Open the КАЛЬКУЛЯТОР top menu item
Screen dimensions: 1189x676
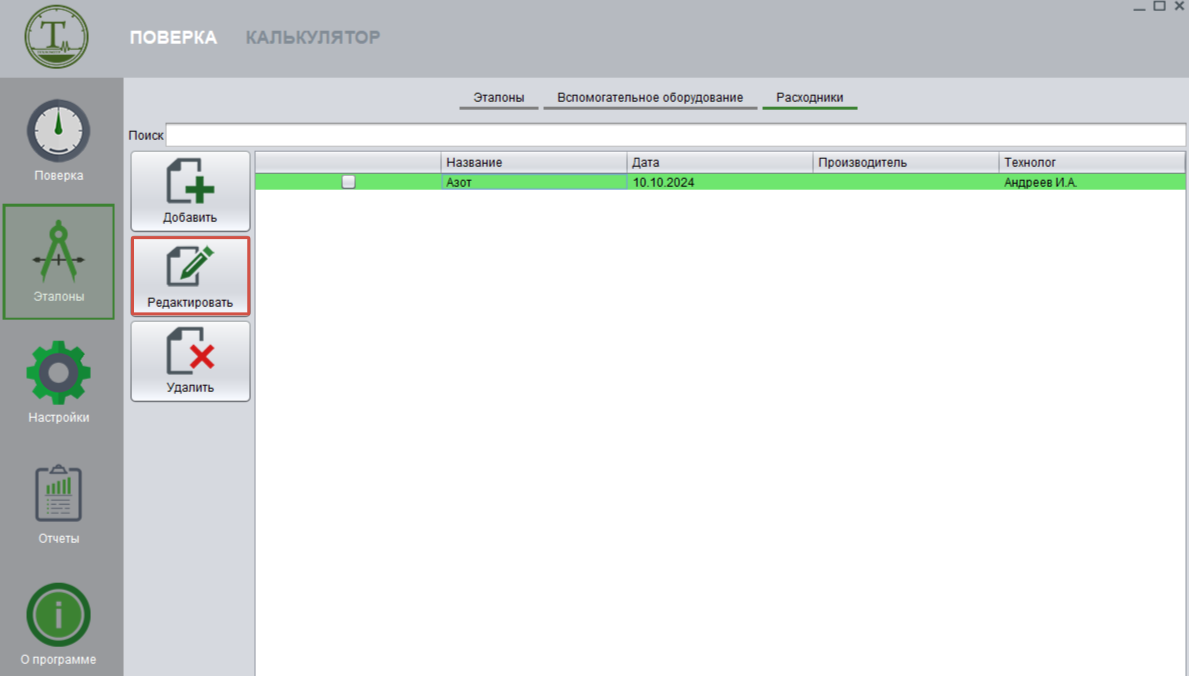[313, 37]
